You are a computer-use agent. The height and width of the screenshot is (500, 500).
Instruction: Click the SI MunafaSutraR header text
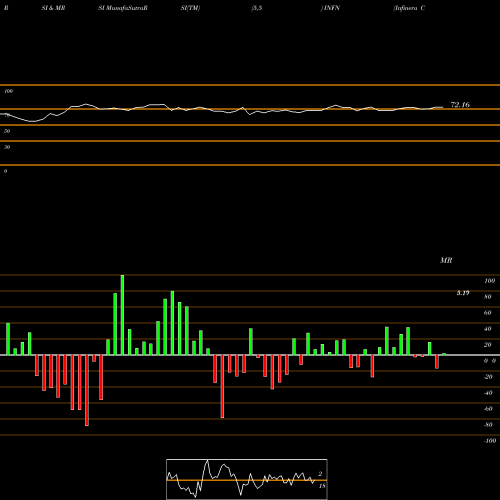123,8
